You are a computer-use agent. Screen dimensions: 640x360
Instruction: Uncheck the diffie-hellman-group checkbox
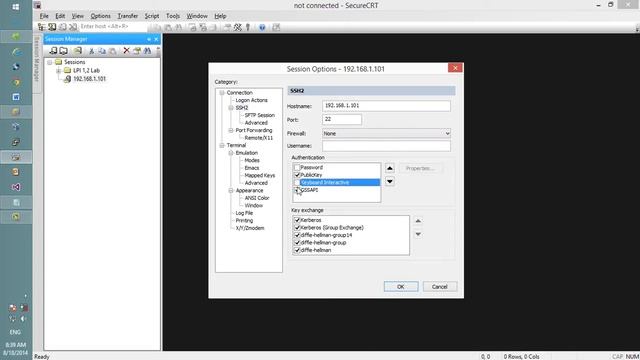tap(297, 242)
